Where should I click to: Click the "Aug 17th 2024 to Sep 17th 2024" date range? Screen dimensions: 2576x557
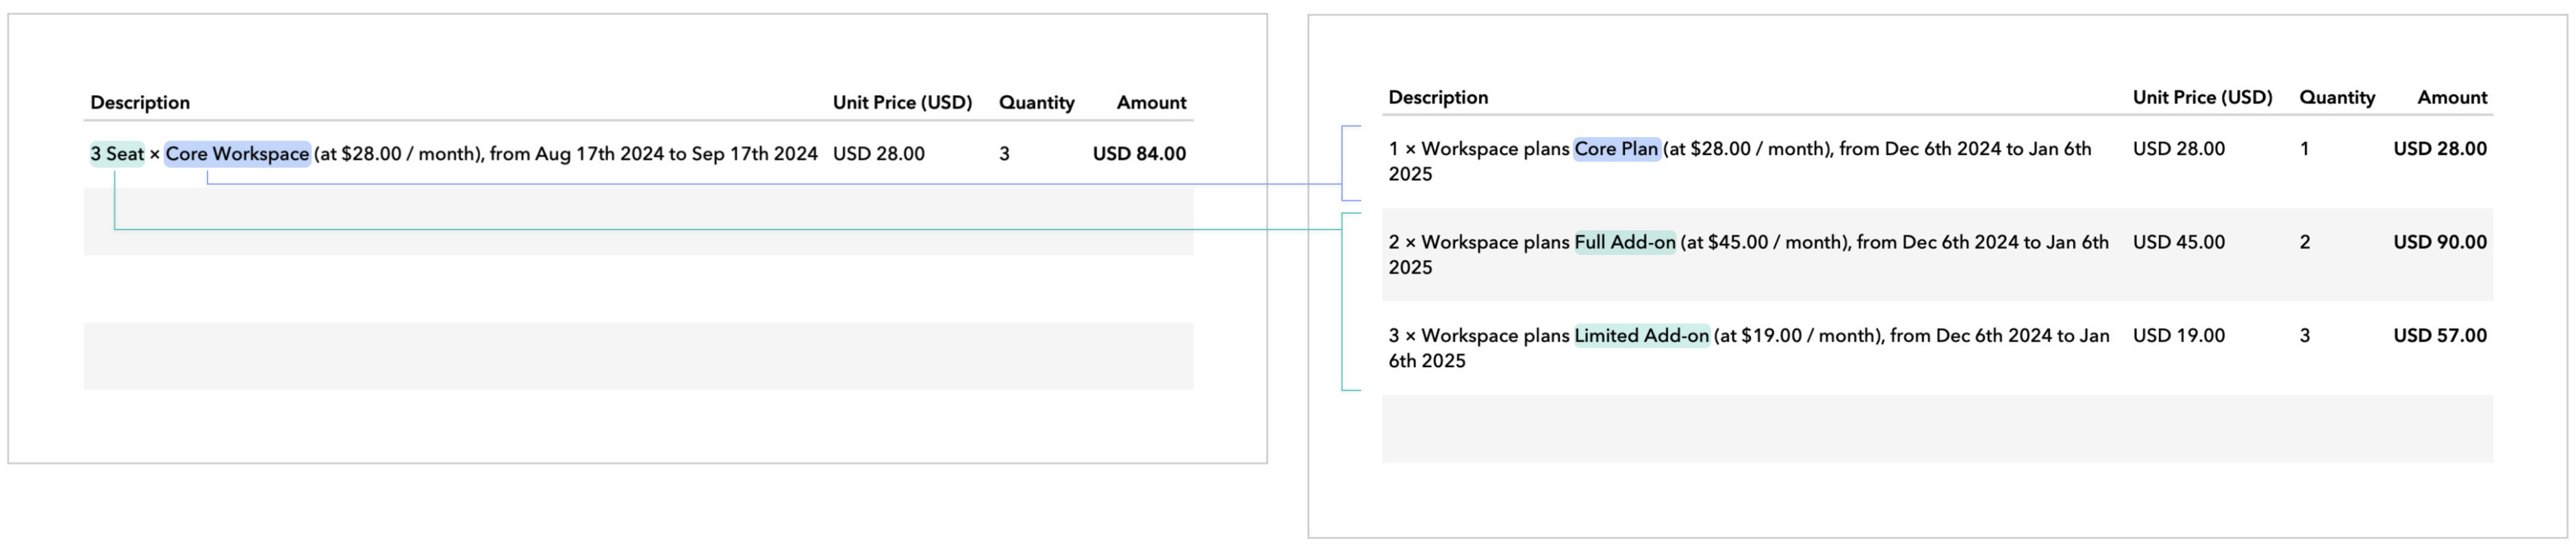pyautogui.click(x=676, y=154)
